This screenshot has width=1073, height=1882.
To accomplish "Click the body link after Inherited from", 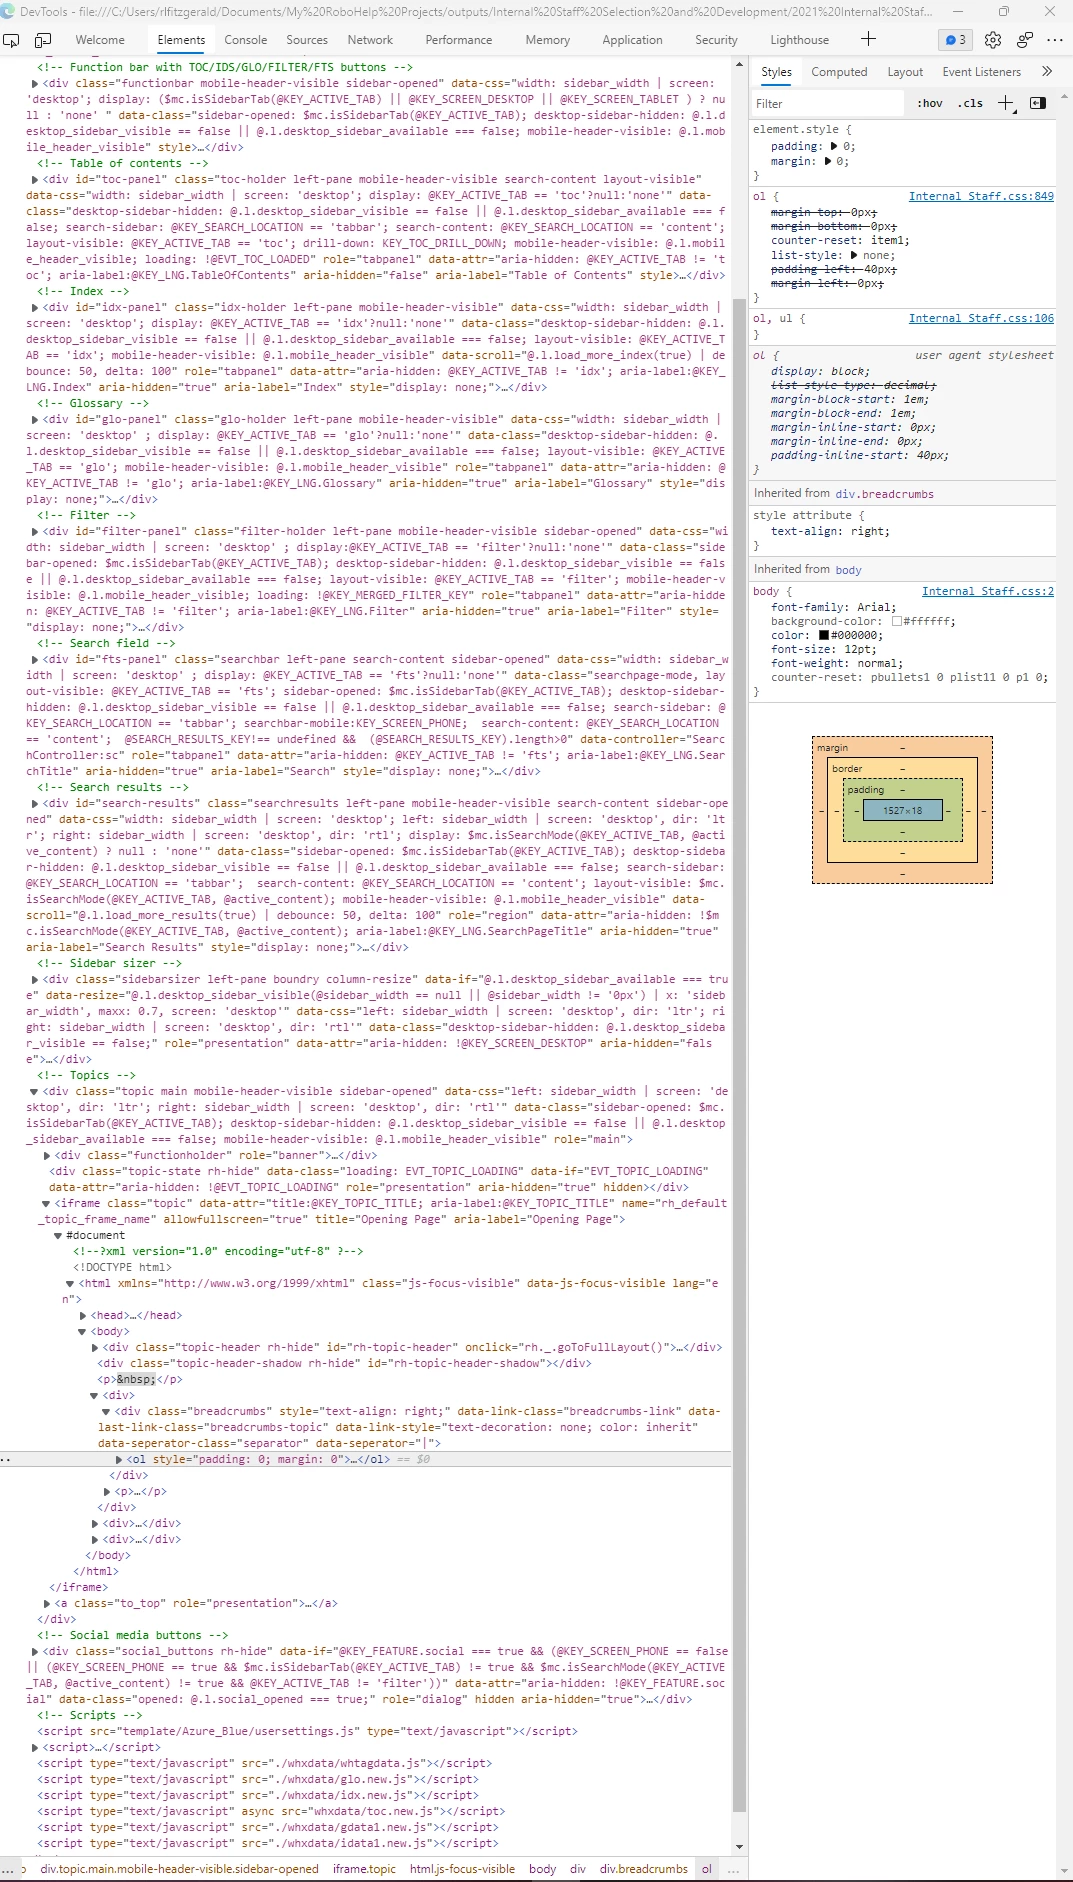I will click(848, 570).
